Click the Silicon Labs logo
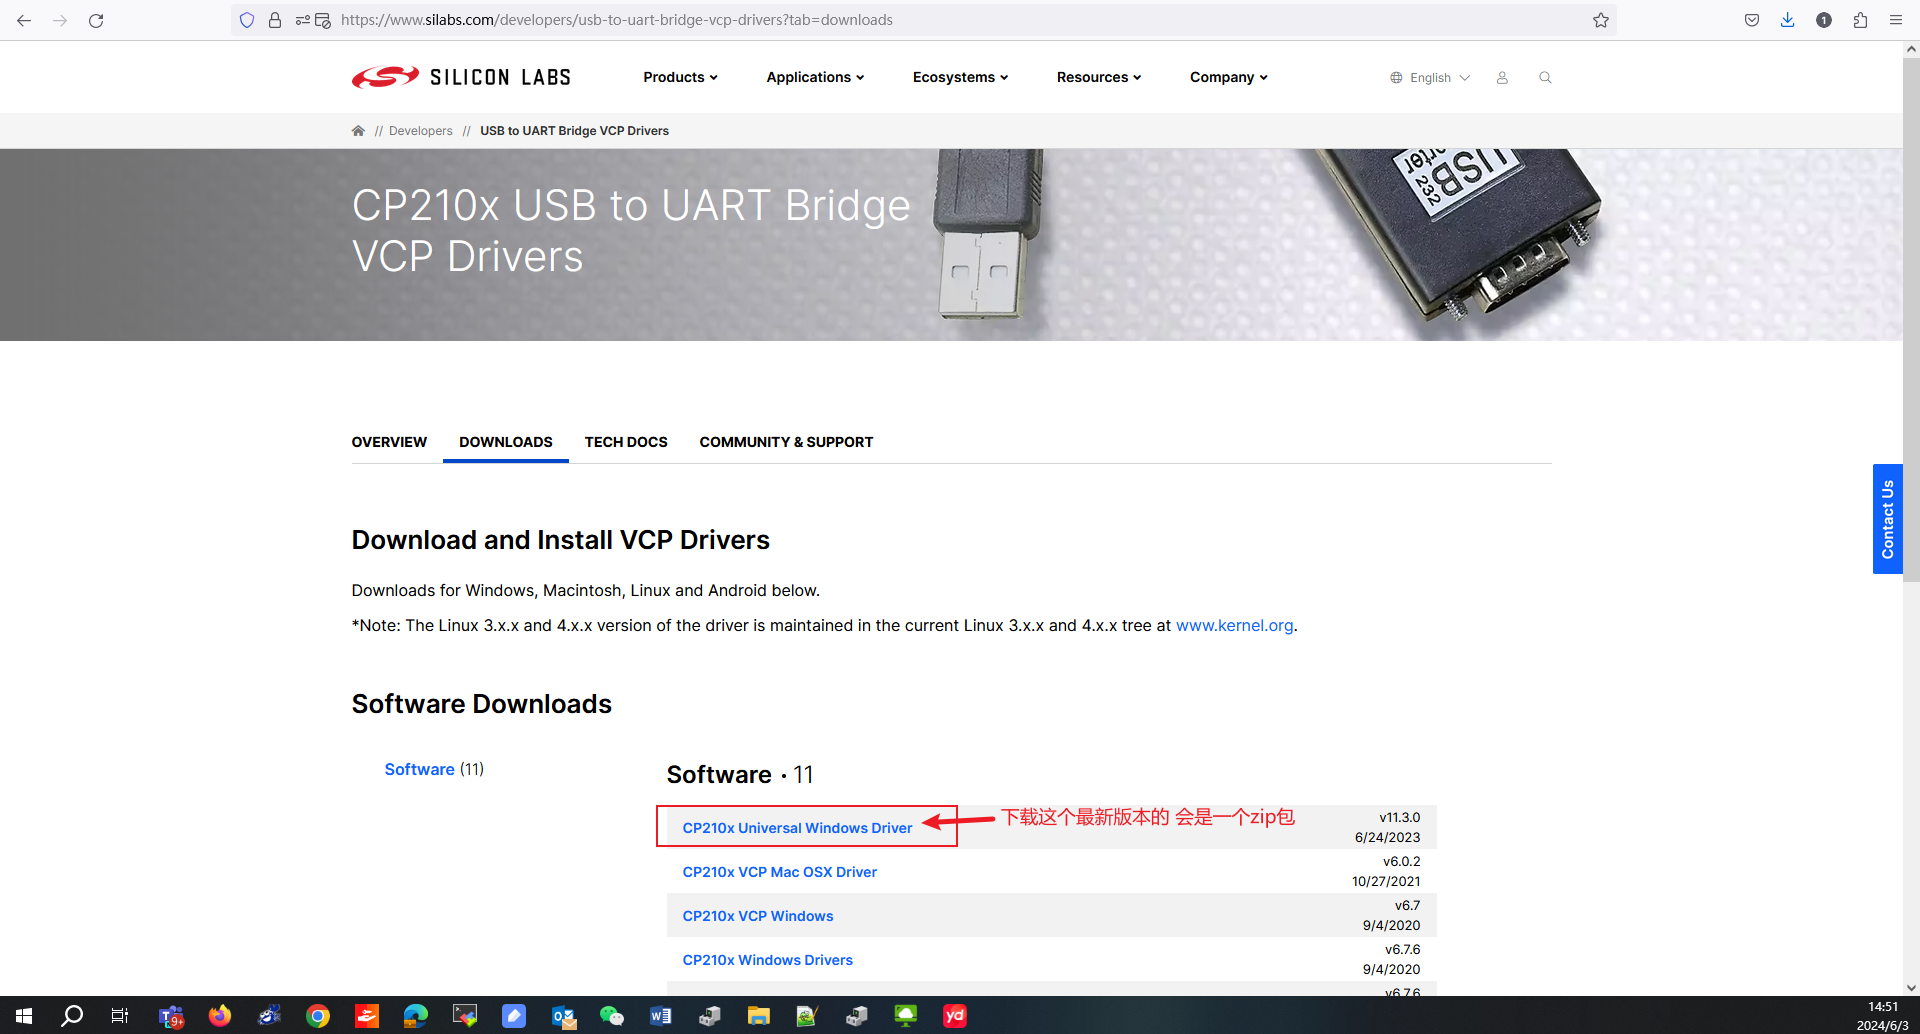The image size is (1920, 1034). [461, 77]
